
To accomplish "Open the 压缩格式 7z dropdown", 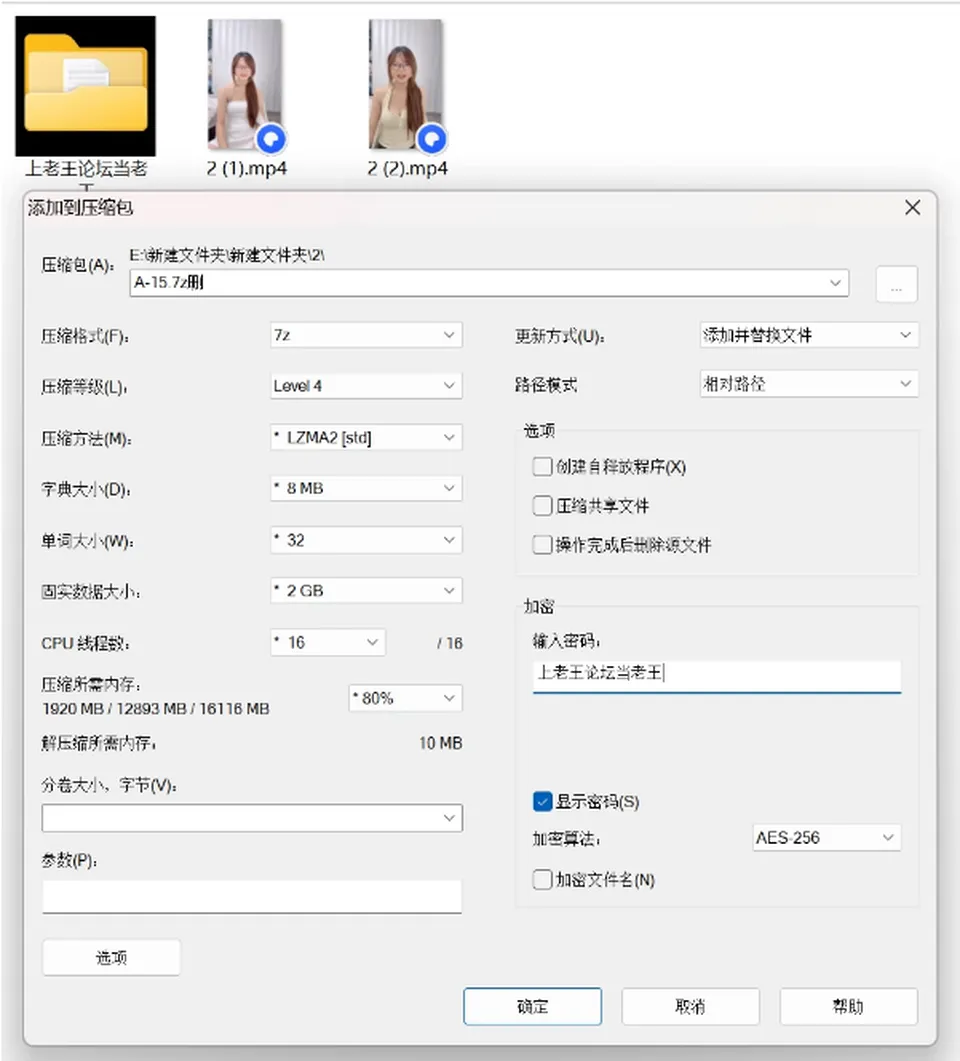I will (x=366, y=335).
